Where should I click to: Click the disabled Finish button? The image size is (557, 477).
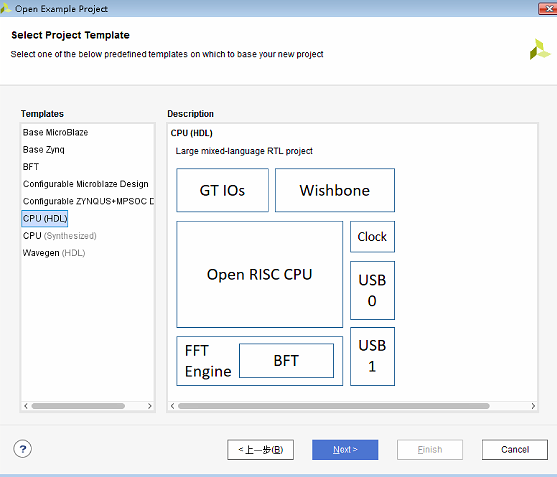pyautogui.click(x=430, y=450)
